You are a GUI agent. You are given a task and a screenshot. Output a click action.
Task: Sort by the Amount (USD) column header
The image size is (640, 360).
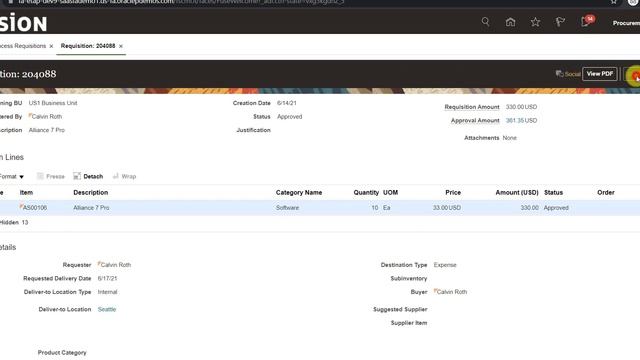(x=517, y=192)
